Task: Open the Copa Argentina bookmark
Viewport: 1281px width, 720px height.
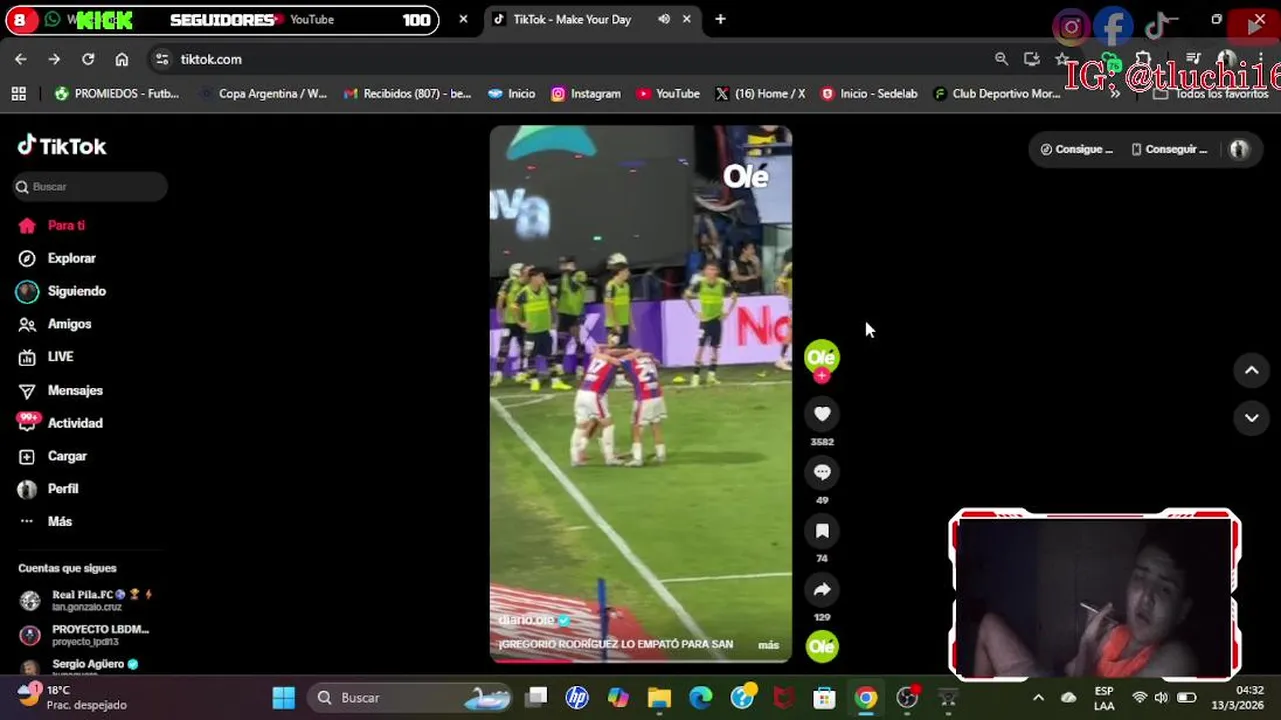Action: [264, 93]
